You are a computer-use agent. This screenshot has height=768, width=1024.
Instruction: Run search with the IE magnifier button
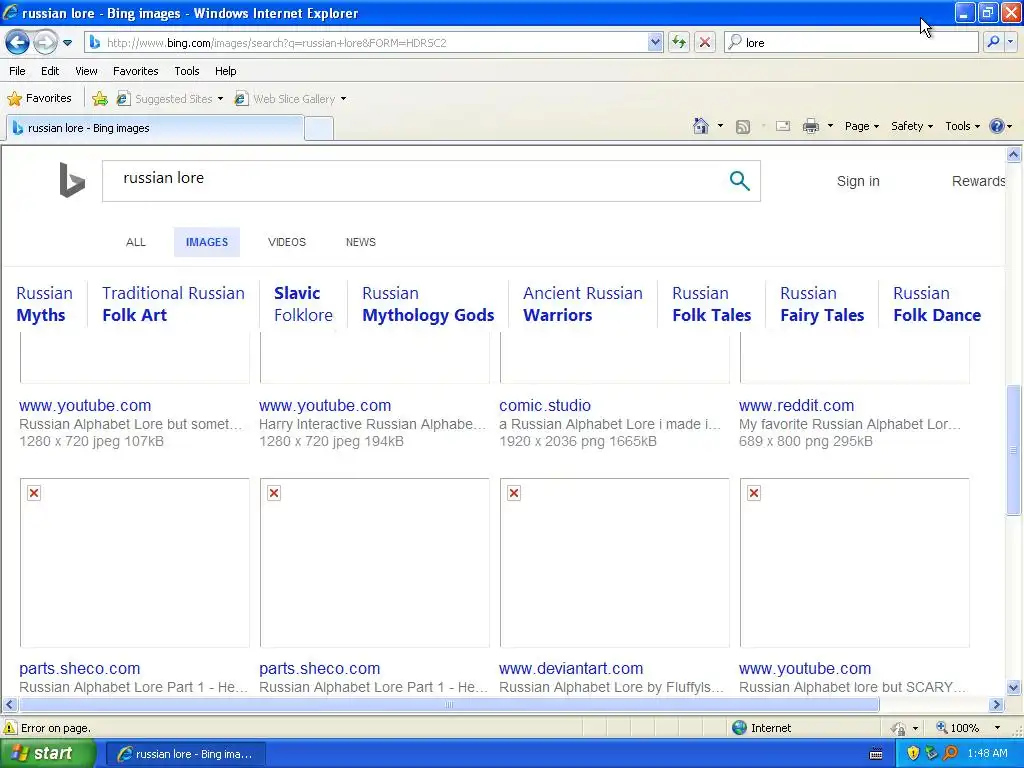pos(993,42)
